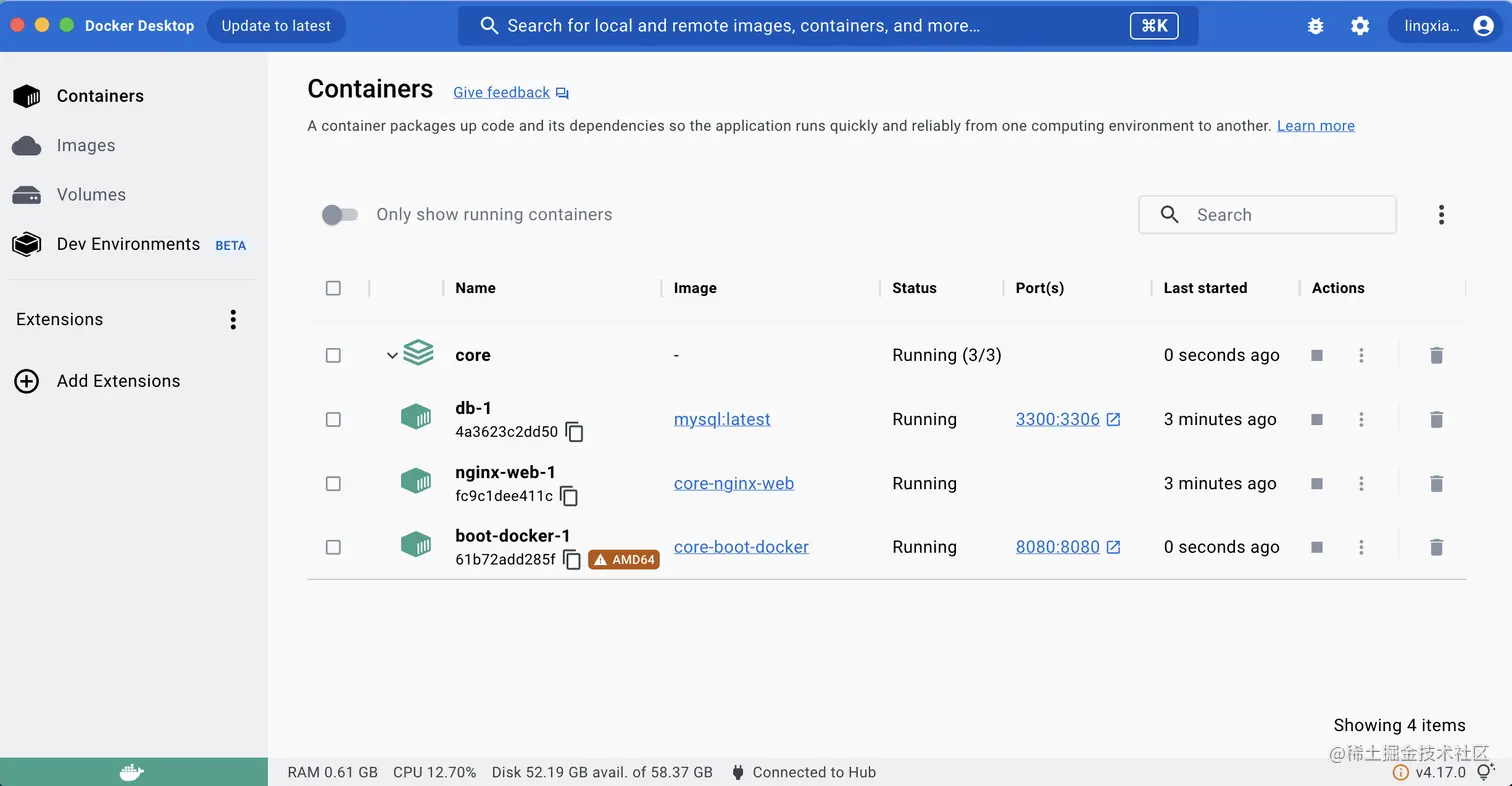The width and height of the screenshot is (1512, 786).
Task: Collapse the core stack group
Action: click(392, 356)
